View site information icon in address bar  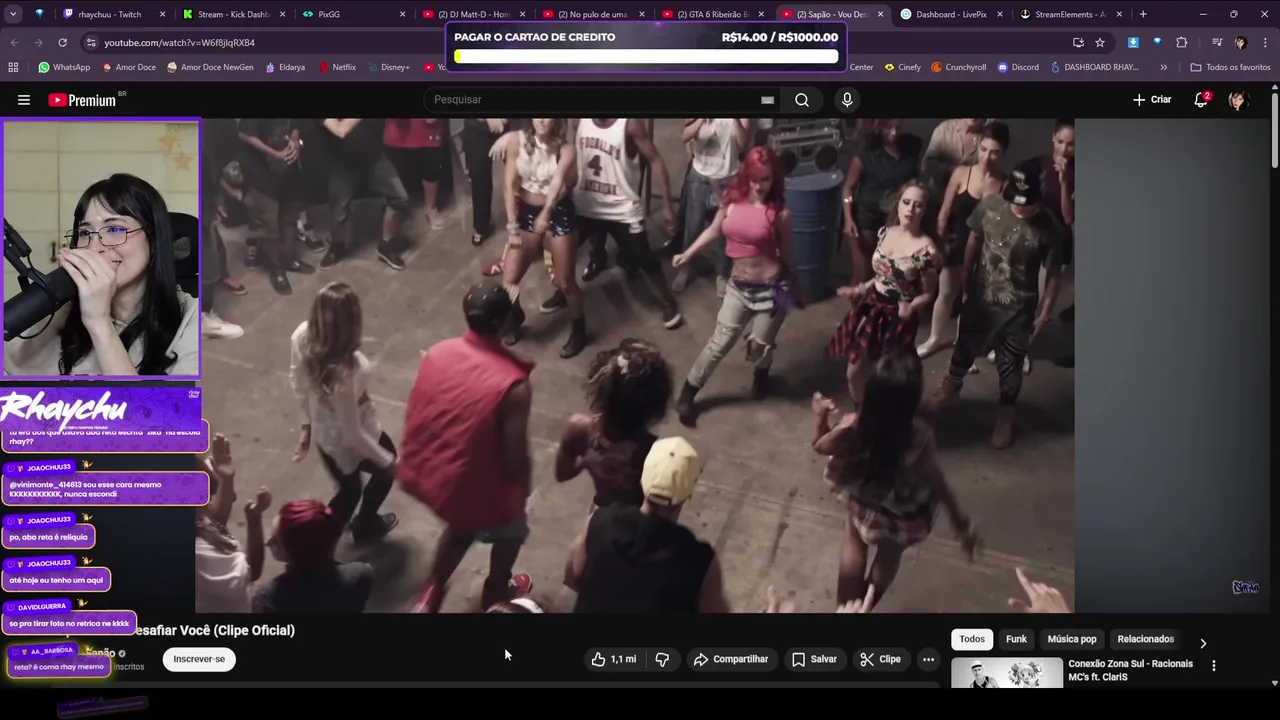91,43
